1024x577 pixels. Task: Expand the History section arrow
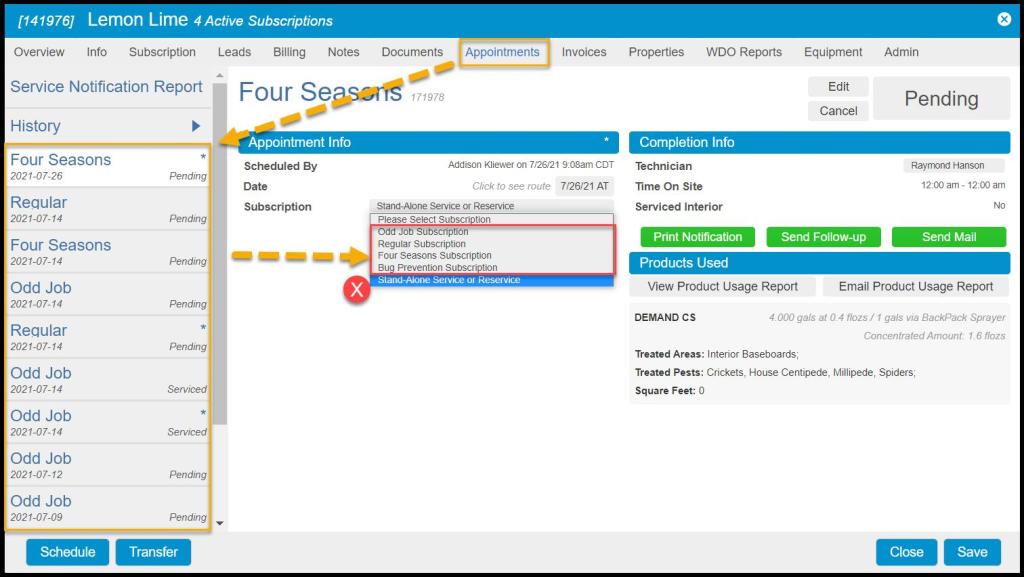click(196, 126)
